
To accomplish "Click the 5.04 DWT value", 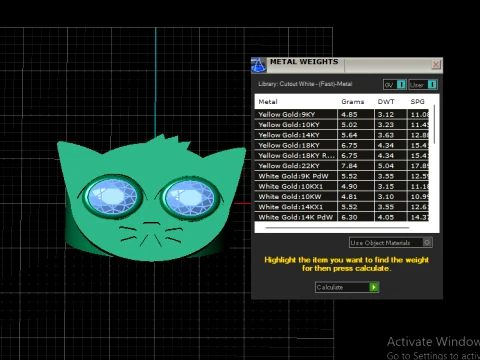I will 386,166.
